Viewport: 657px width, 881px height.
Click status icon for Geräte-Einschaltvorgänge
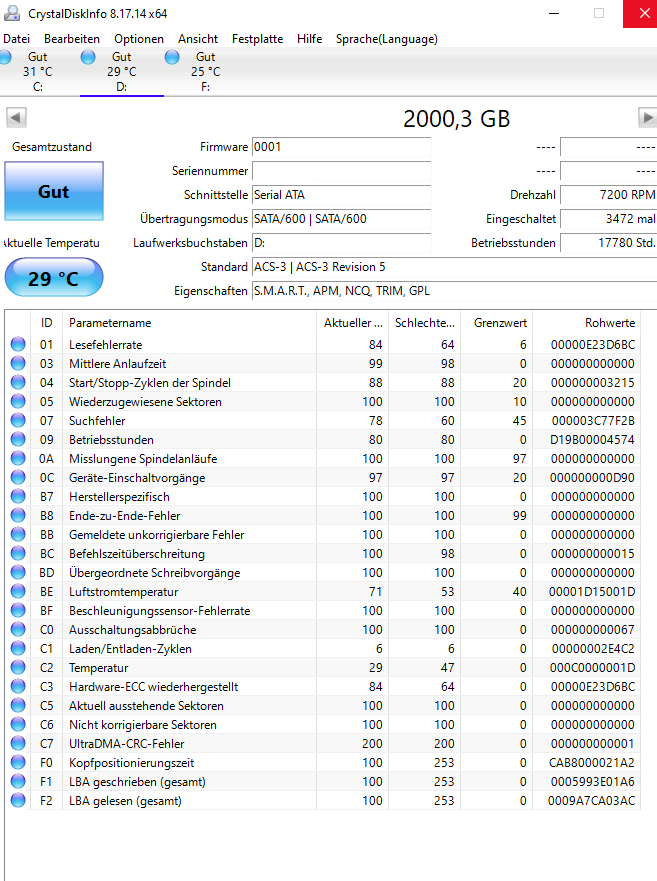pos(18,477)
